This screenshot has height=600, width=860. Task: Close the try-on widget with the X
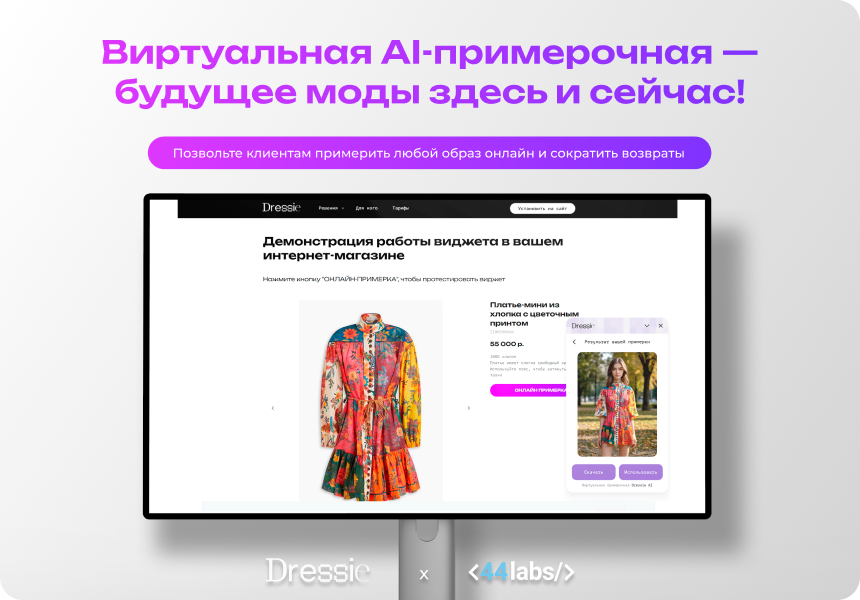(660, 325)
